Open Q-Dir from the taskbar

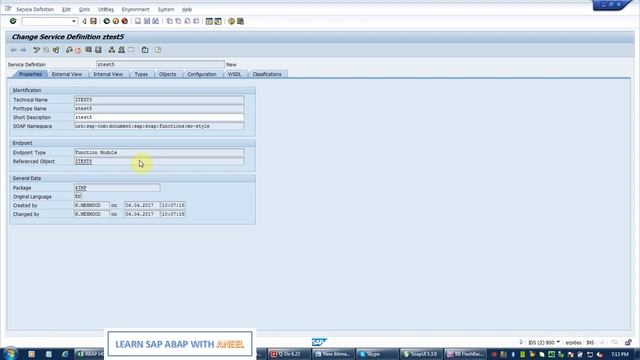[x=289, y=354]
